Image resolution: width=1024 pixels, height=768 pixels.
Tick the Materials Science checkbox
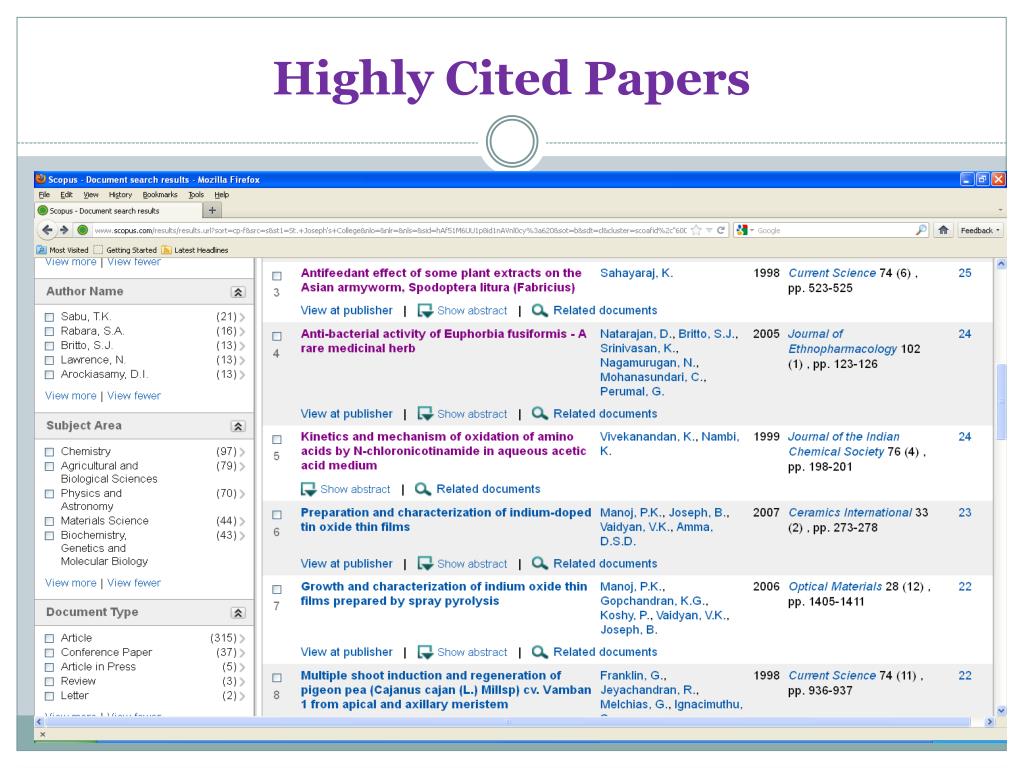[x=49, y=521]
